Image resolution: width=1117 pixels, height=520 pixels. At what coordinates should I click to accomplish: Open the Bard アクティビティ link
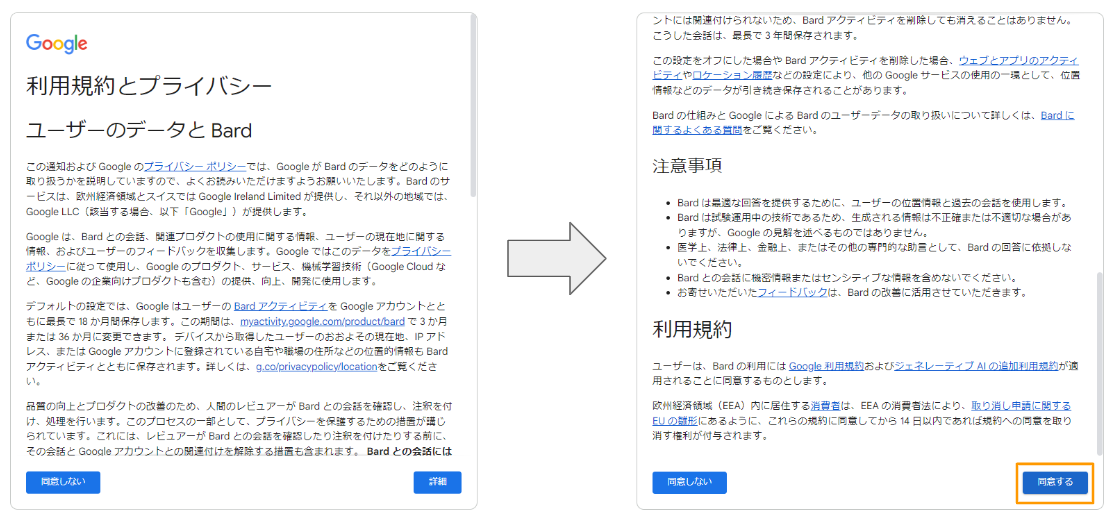(x=280, y=306)
